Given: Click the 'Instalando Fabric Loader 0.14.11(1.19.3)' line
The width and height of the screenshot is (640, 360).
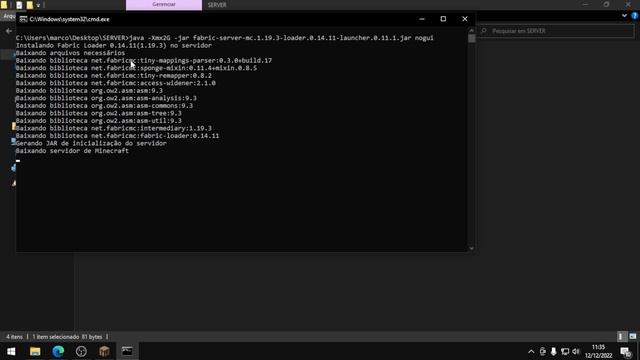Looking at the screenshot, I should tap(113, 45).
